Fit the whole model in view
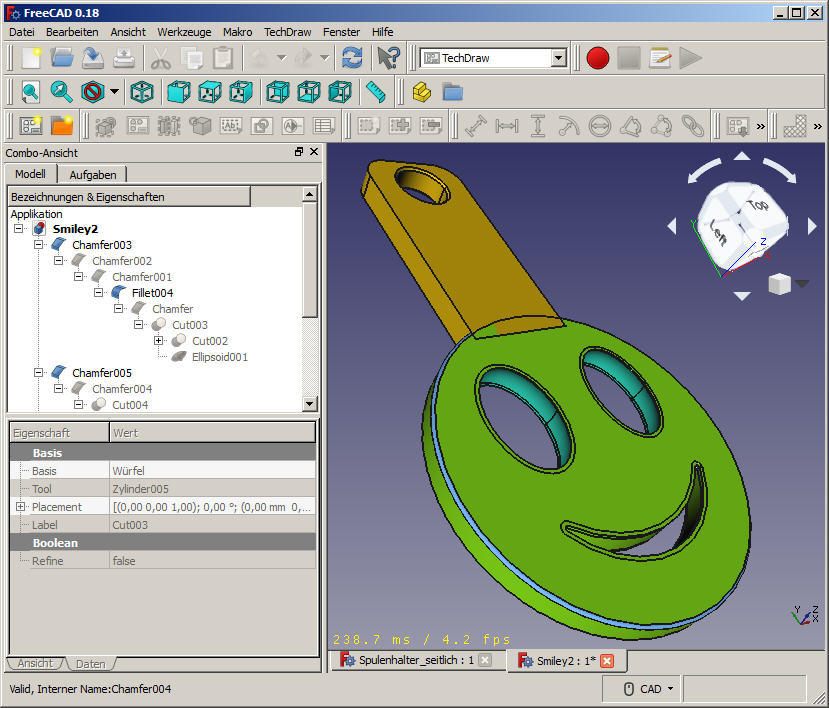Screen dimensions: 829x708 click(x=30, y=93)
